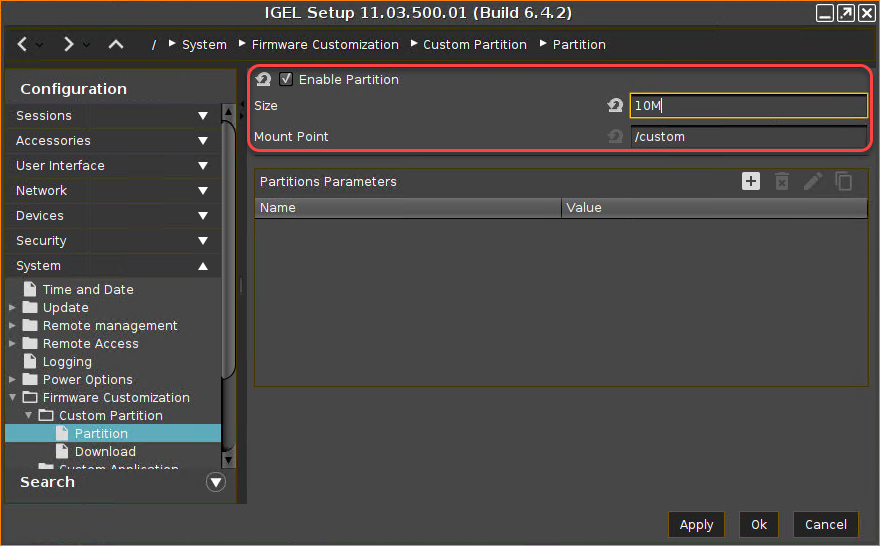Open the Network configuration section

[111, 191]
